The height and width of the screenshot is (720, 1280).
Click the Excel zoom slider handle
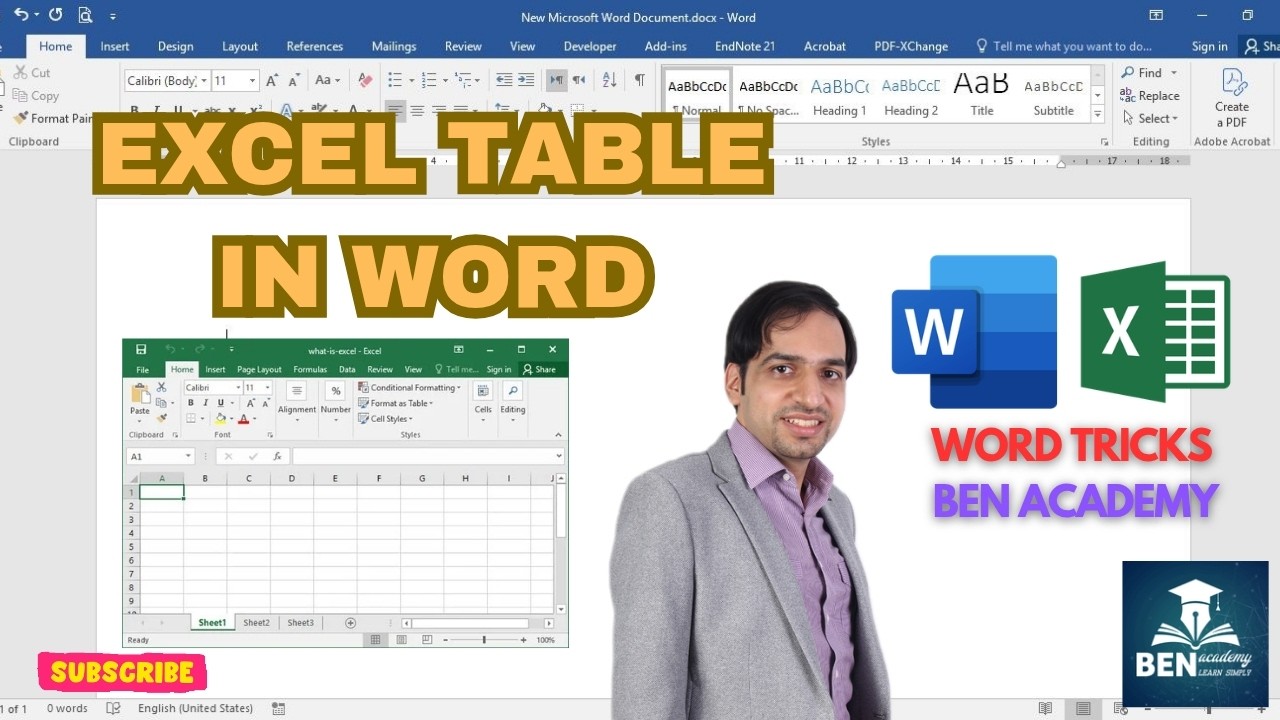click(484, 640)
